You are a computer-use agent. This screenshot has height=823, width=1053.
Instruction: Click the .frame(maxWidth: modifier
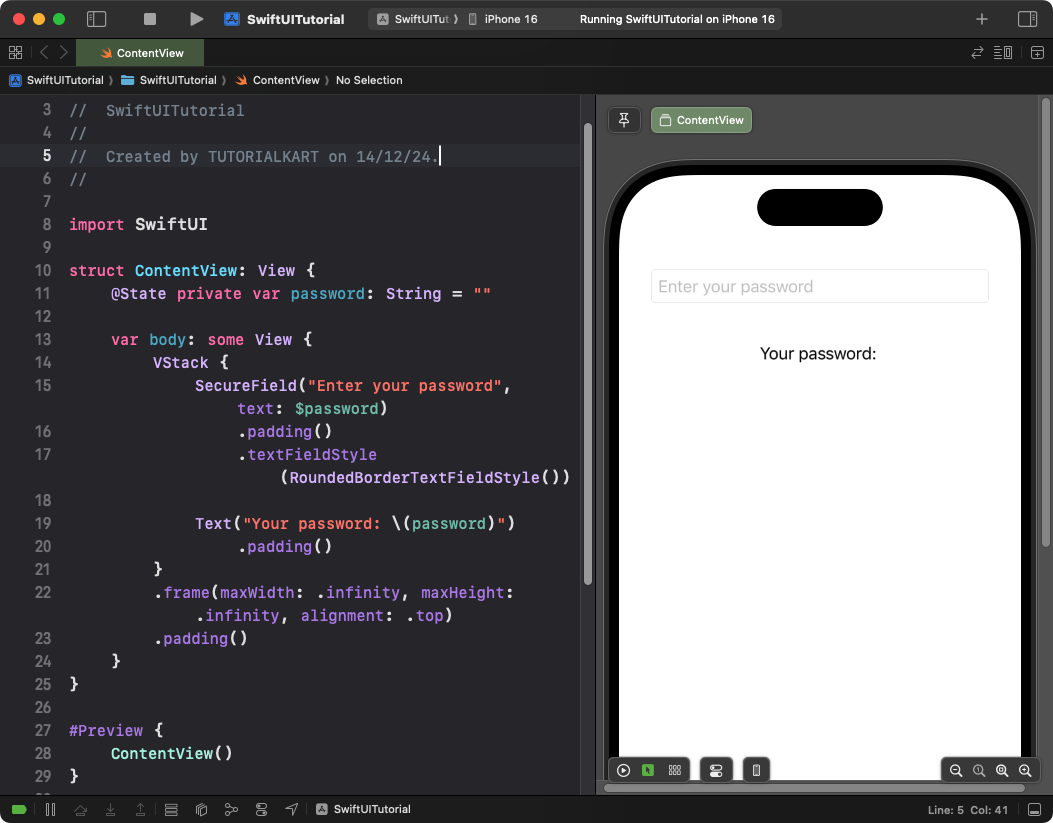228,593
